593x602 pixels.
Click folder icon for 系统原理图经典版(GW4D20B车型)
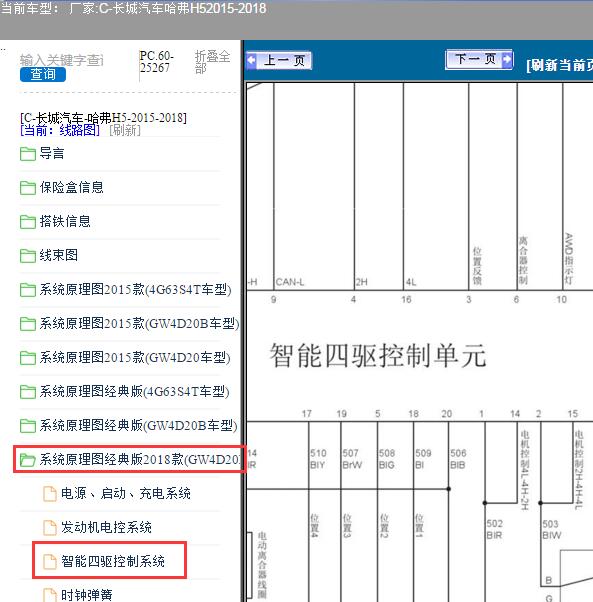[x=28, y=425]
